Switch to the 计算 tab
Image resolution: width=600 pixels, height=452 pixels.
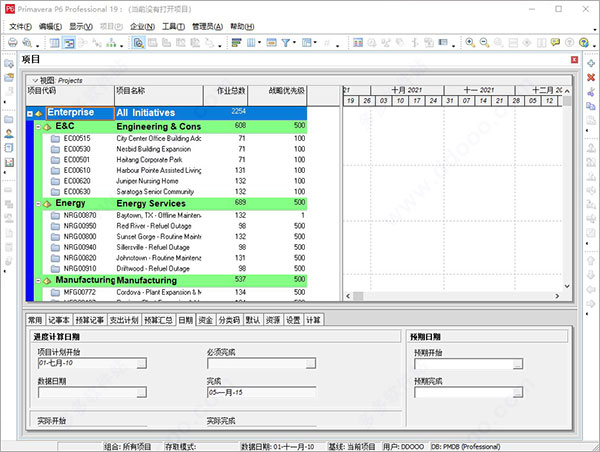pos(313,320)
